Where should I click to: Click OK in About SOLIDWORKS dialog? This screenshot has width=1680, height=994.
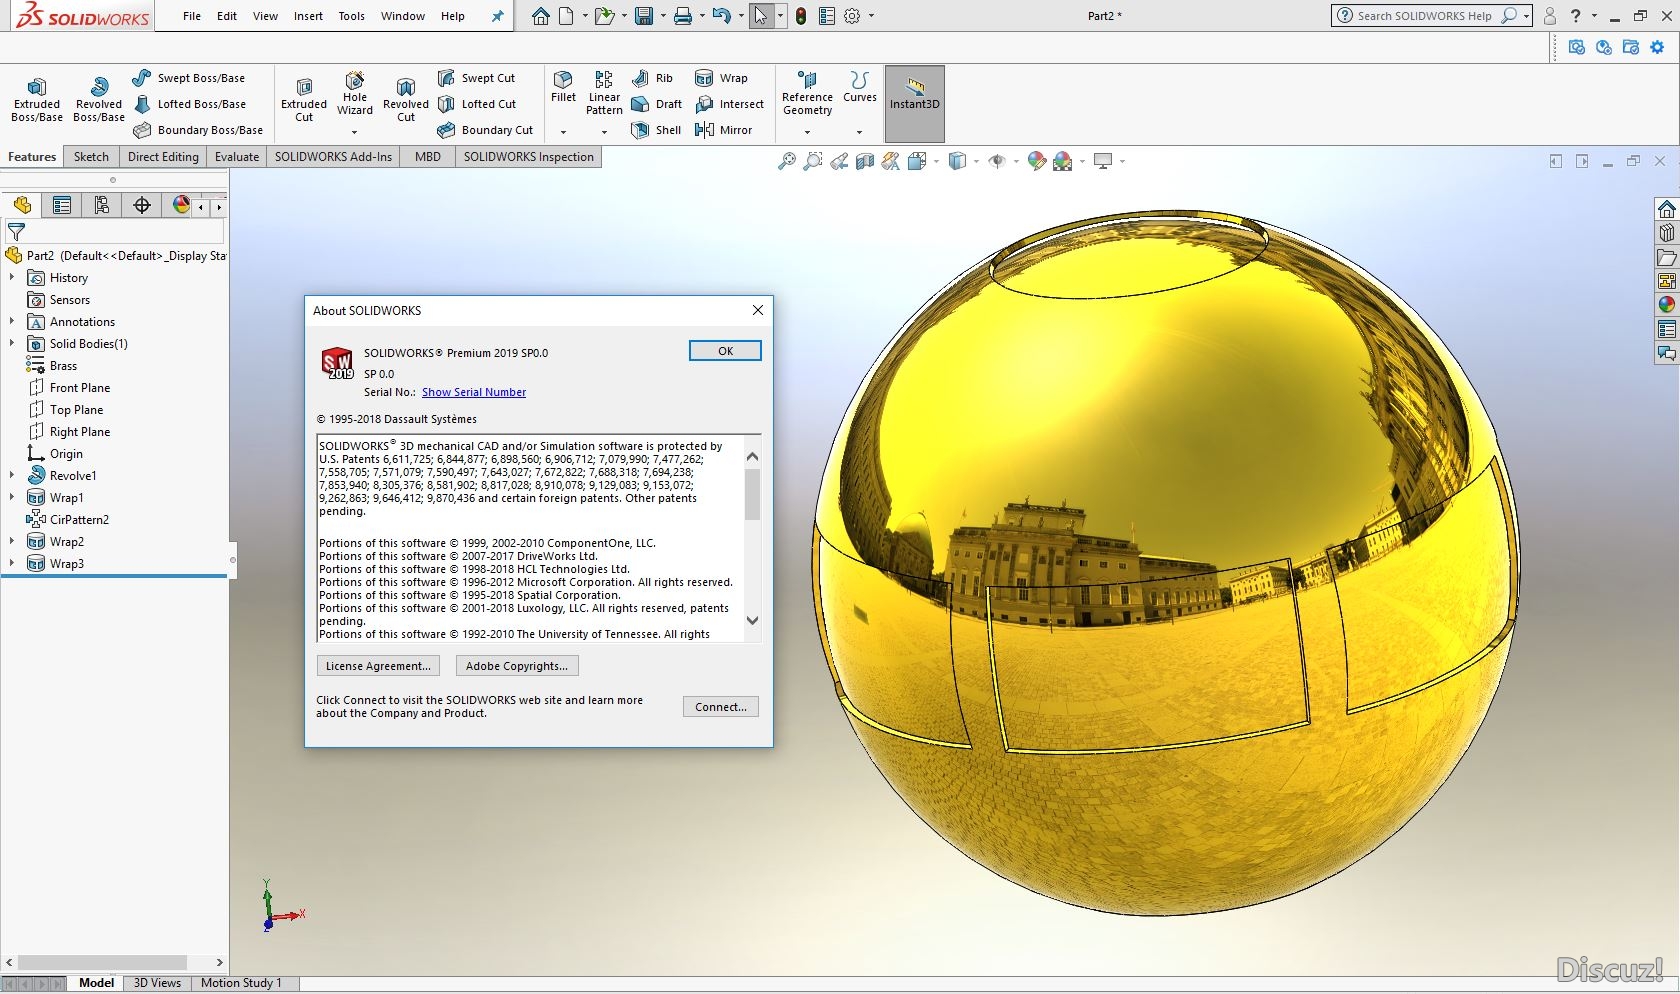coord(725,351)
